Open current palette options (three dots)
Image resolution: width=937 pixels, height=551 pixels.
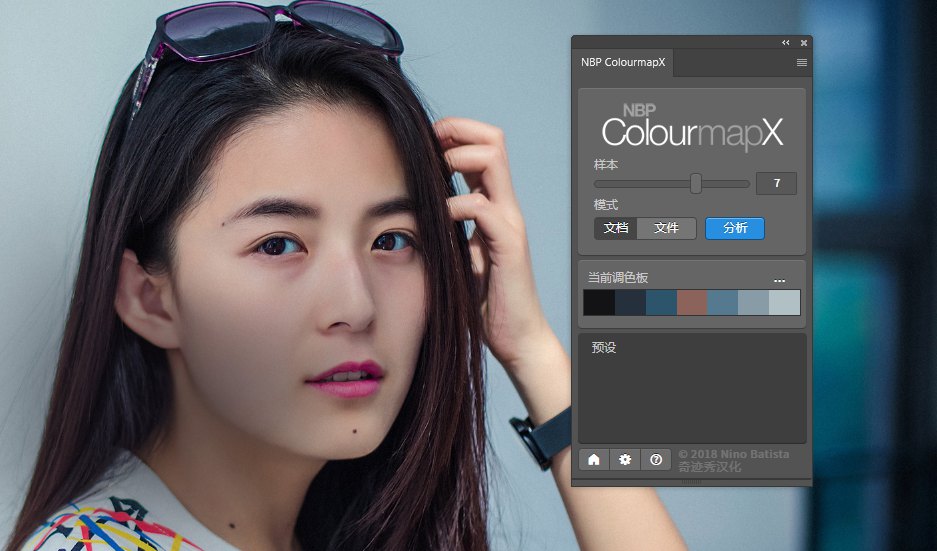point(779,280)
